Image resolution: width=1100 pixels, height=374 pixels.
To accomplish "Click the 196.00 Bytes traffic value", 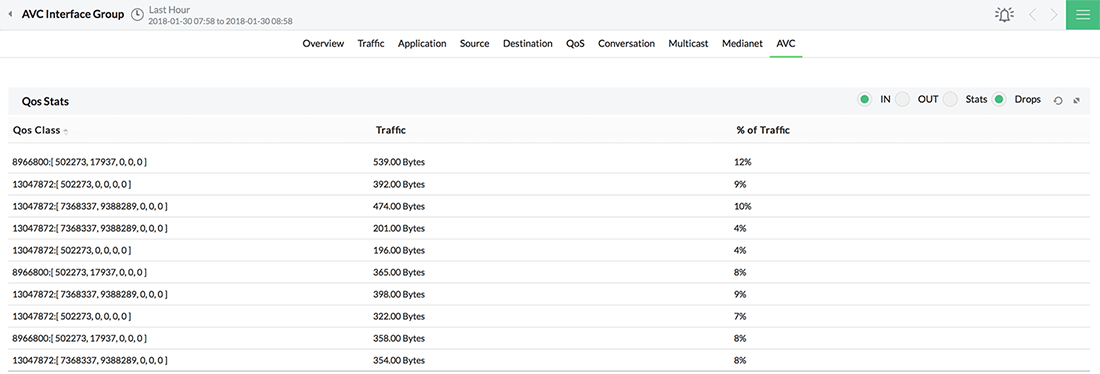I will point(399,250).
